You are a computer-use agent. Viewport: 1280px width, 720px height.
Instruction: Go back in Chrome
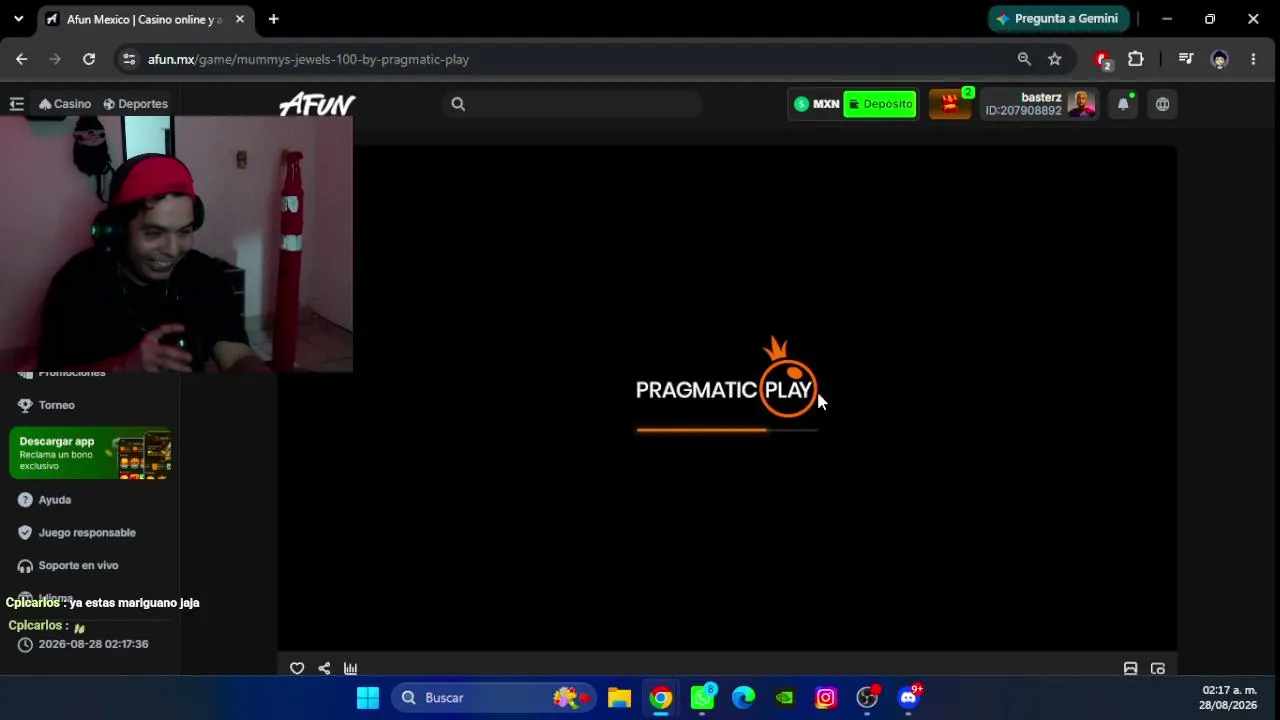coord(22,59)
